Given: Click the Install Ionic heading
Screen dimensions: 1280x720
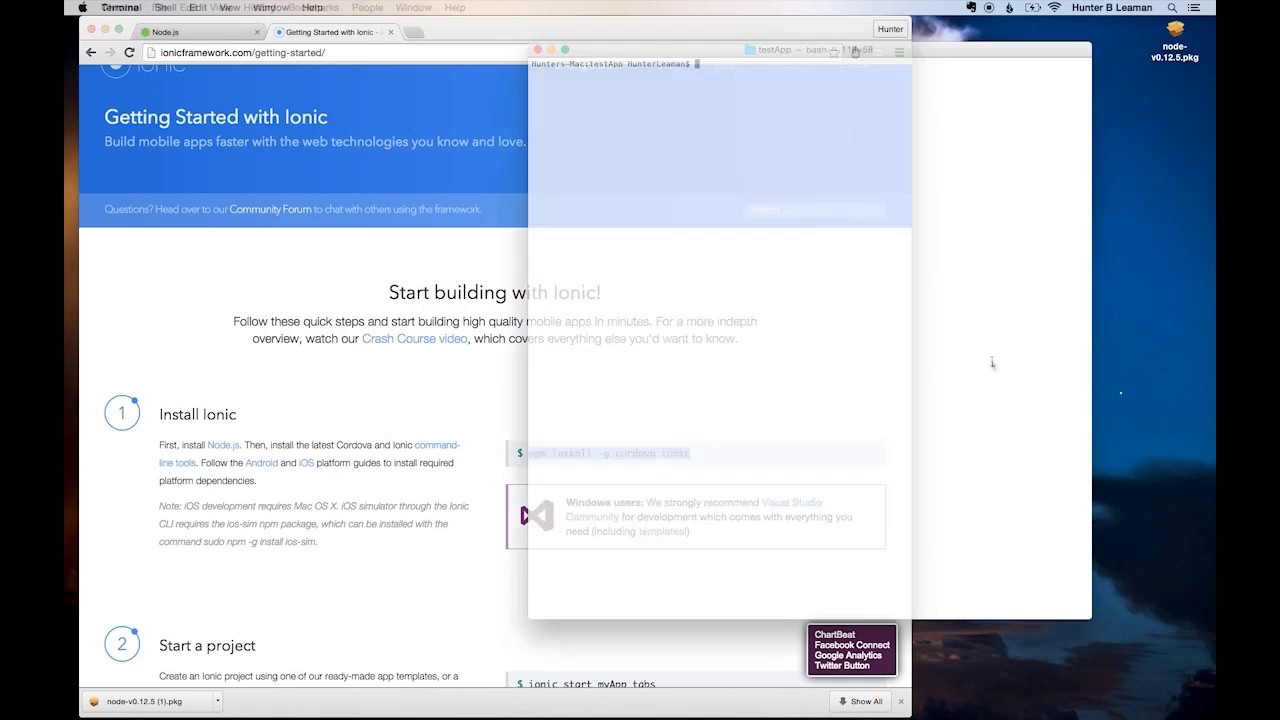Looking at the screenshot, I should point(198,414).
